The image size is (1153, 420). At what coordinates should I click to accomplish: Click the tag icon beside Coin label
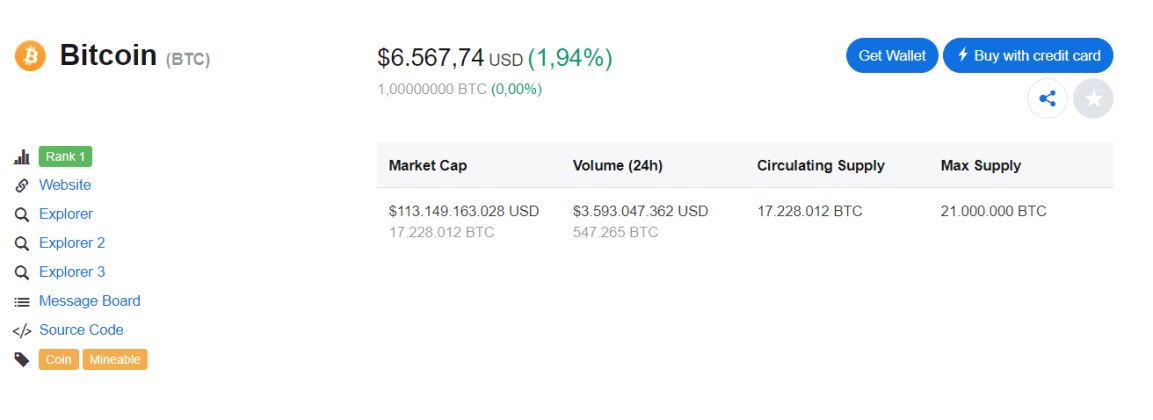tap(22, 360)
